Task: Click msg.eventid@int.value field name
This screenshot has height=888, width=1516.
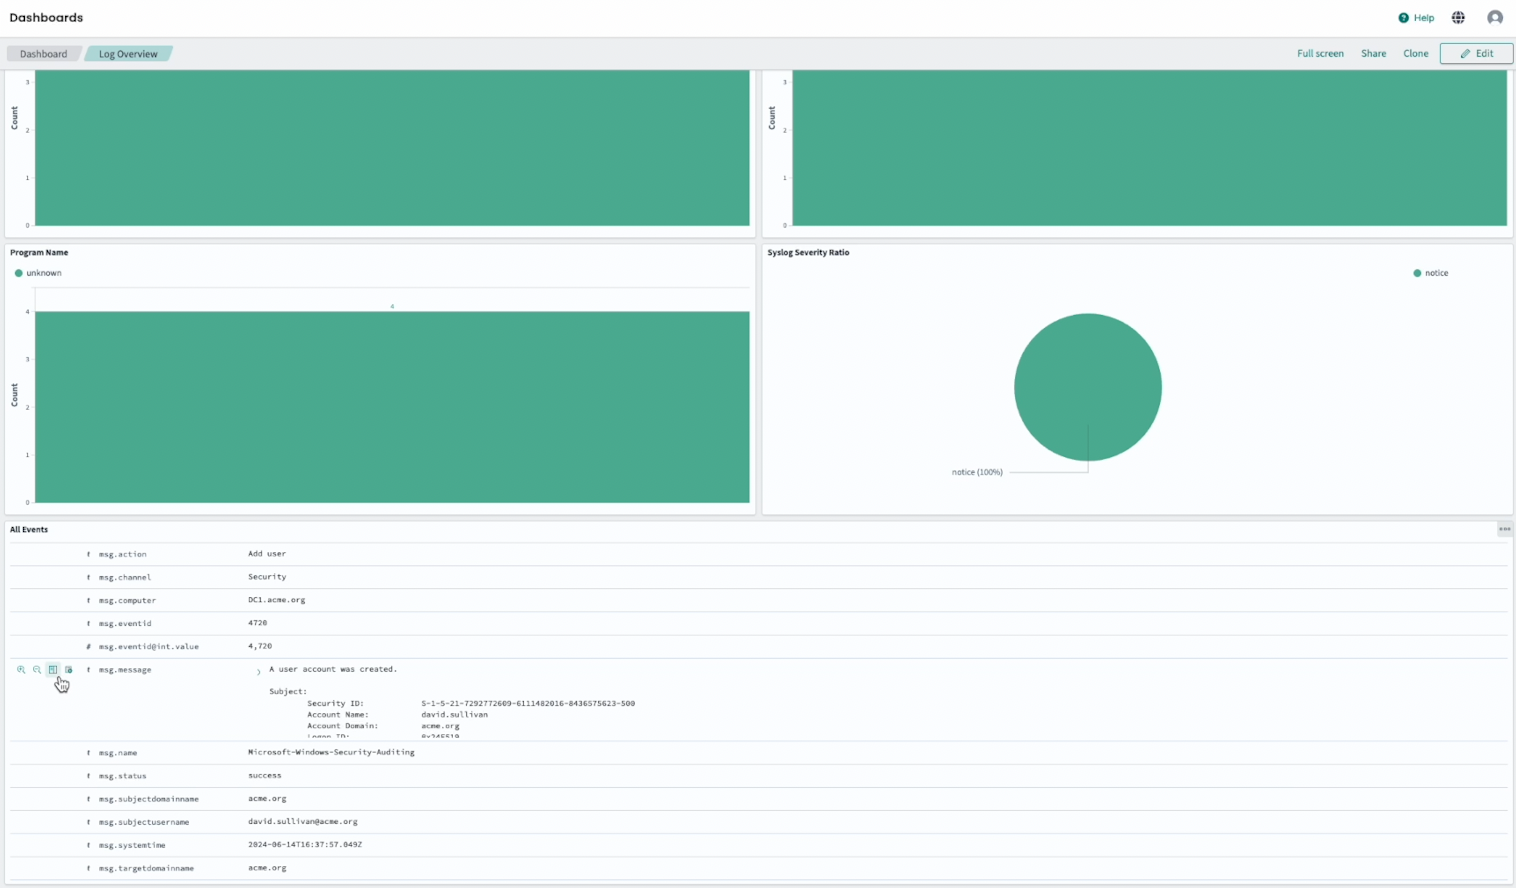Action: click(149, 647)
